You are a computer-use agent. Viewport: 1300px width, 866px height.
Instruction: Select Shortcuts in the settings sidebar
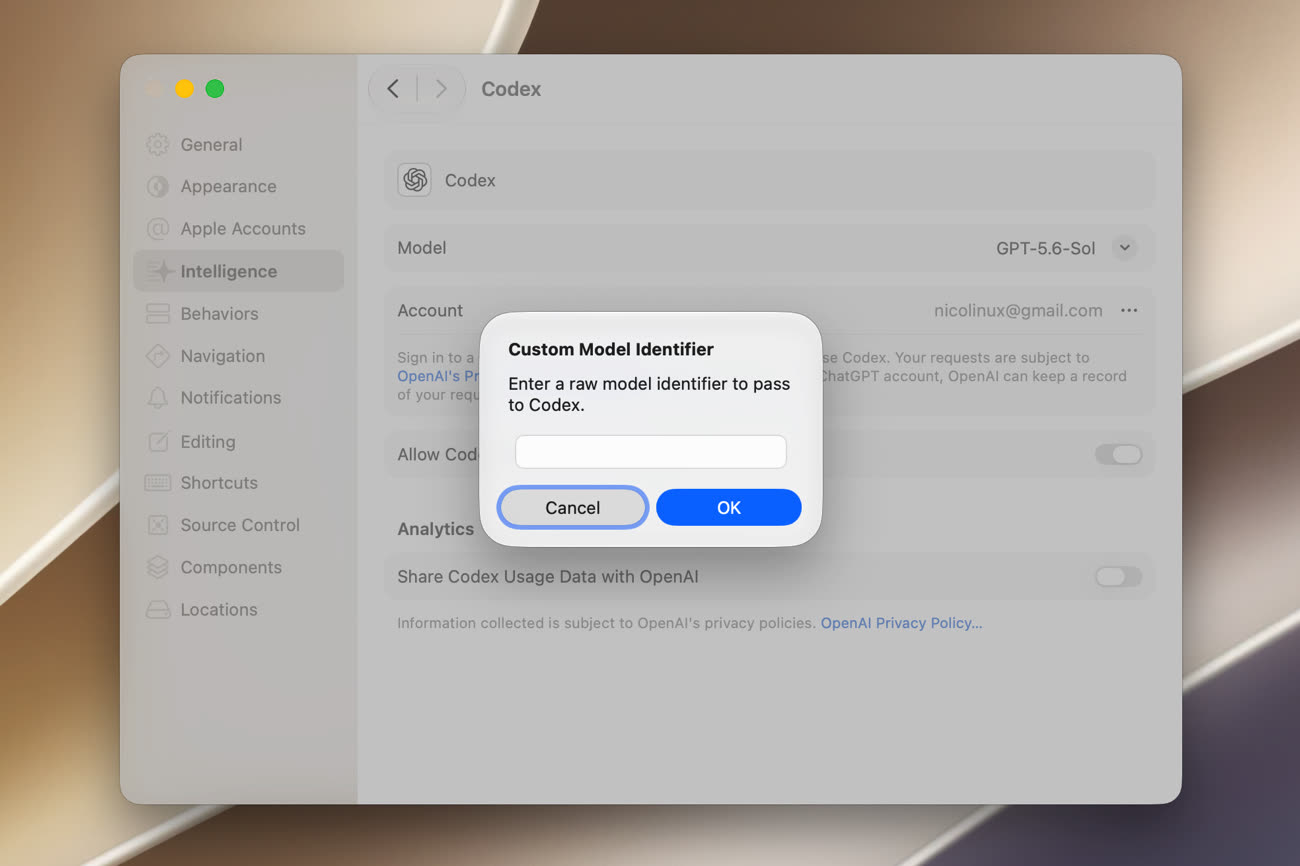[x=238, y=483]
